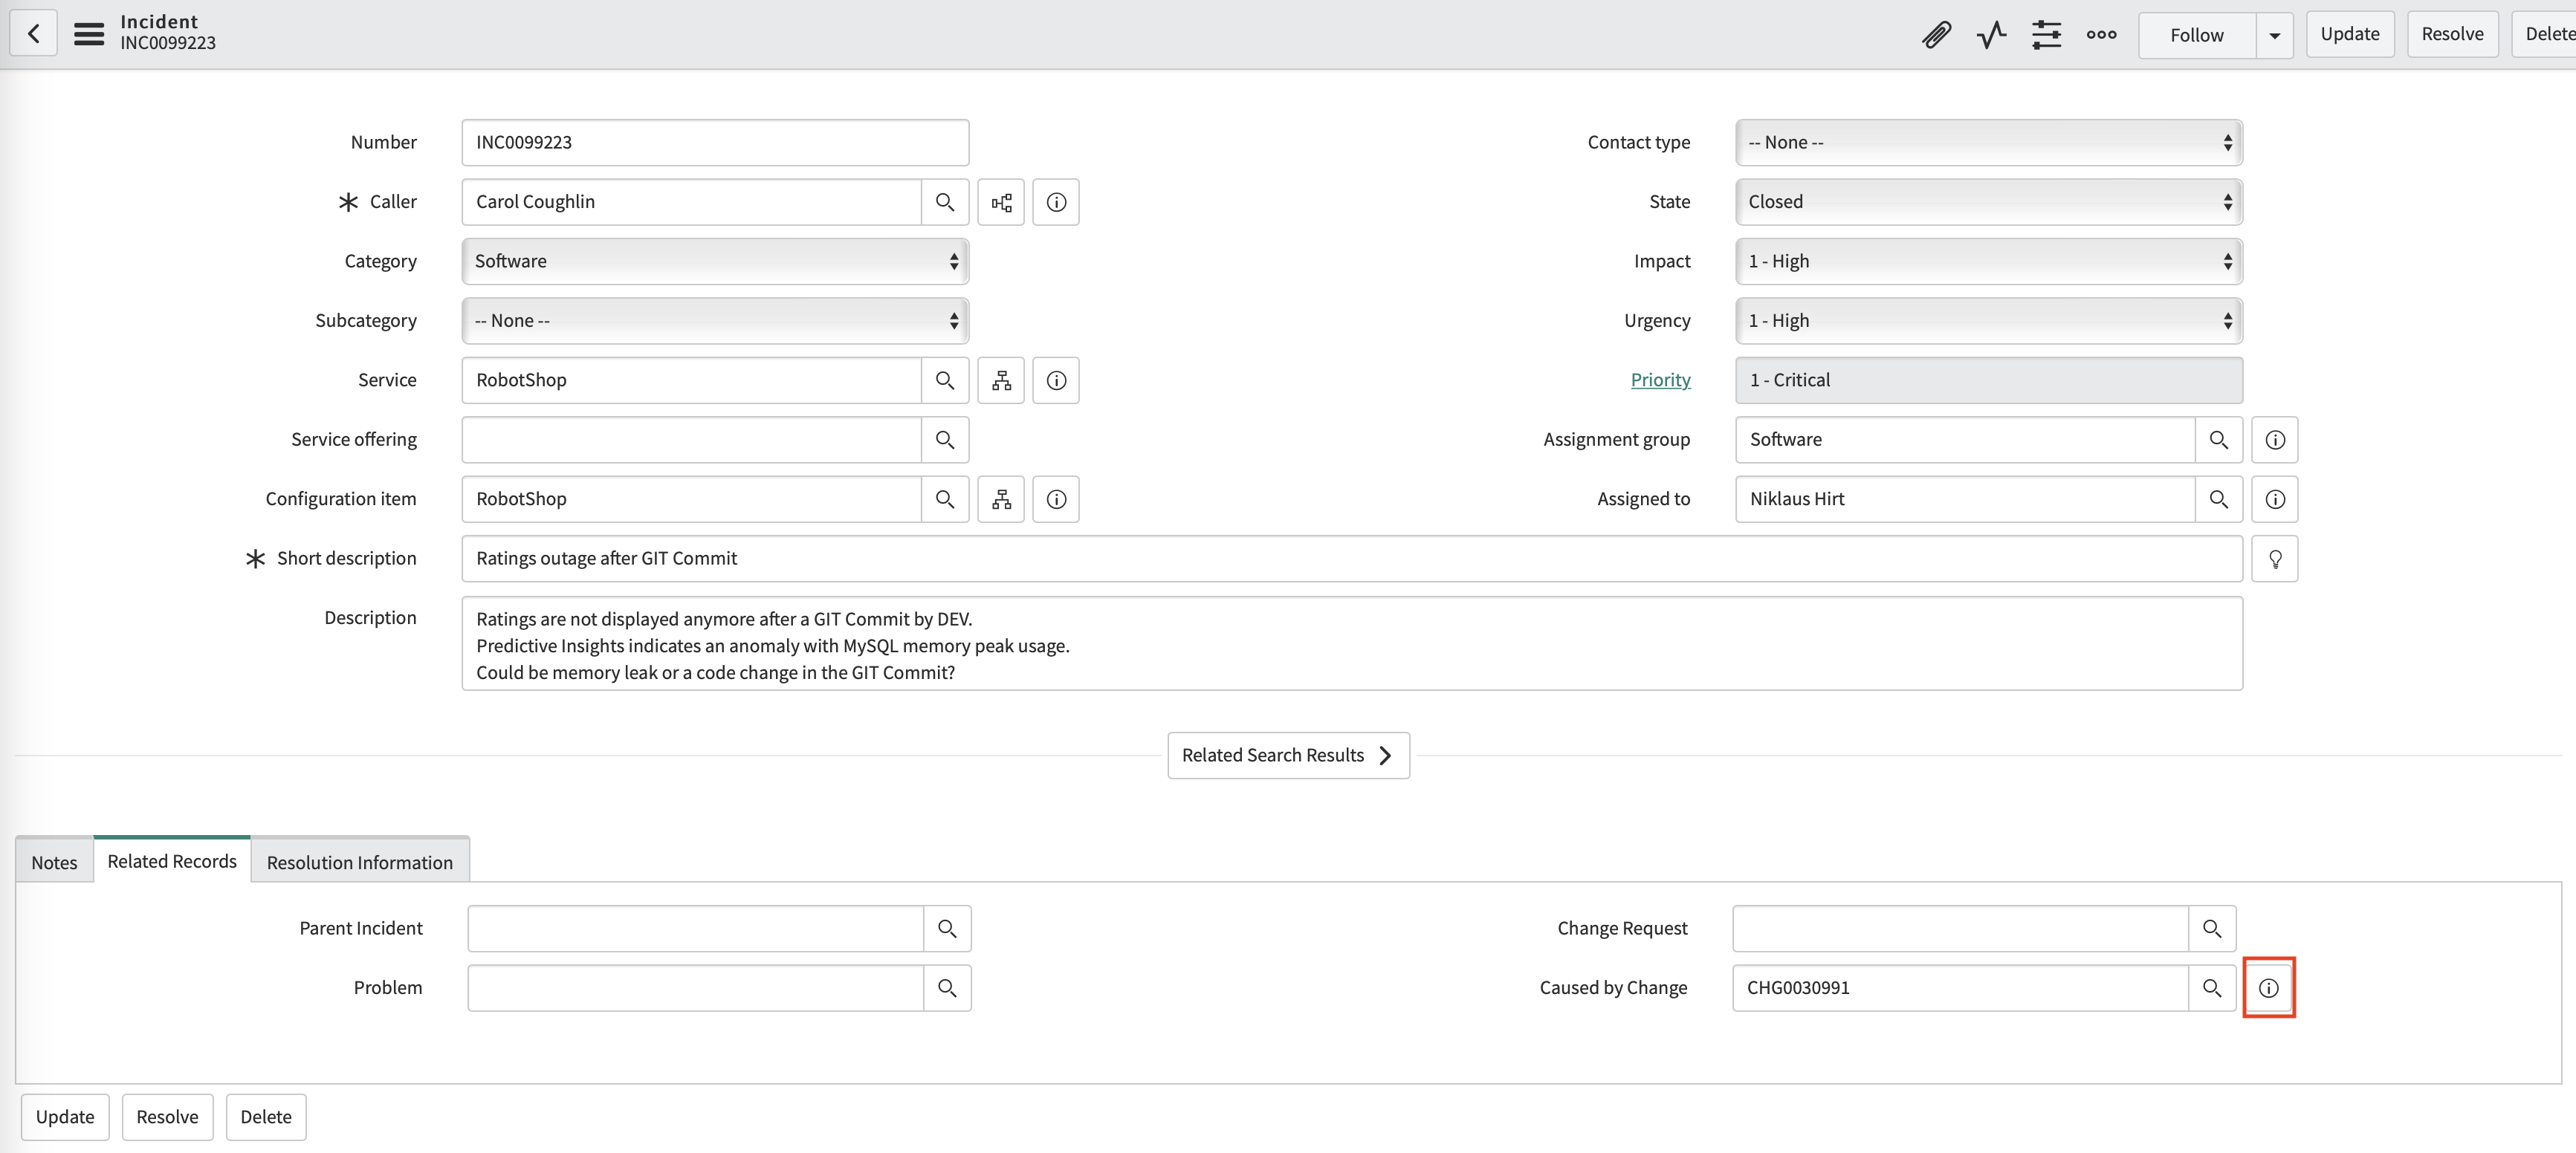Click the bottom Resolve button
The image size is (2576, 1153).
pyautogui.click(x=167, y=1117)
